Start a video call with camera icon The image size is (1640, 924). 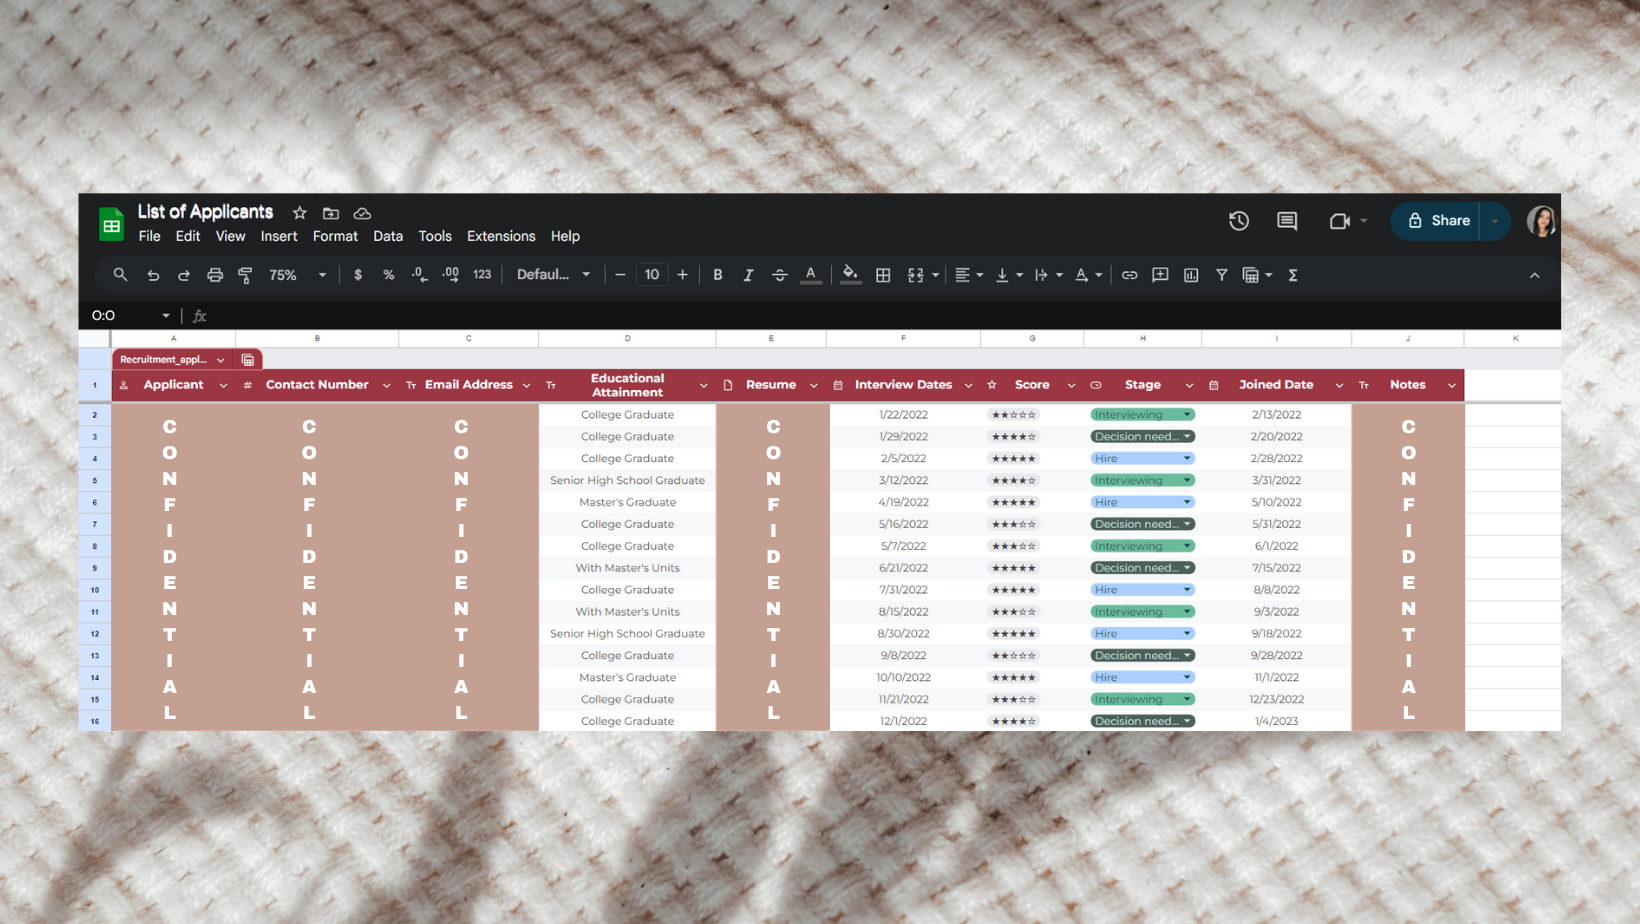click(1340, 221)
